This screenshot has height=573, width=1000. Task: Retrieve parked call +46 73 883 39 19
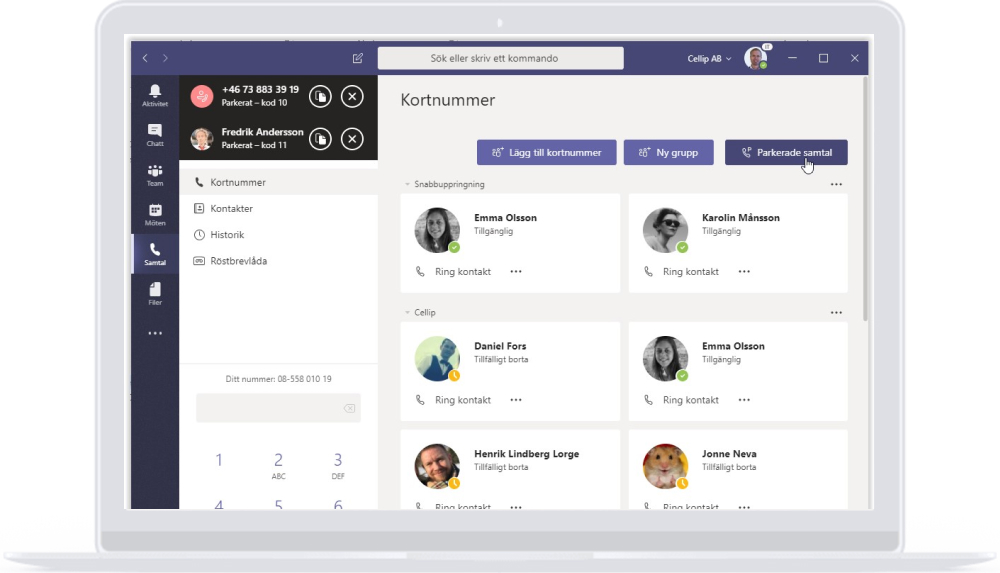[x=320, y=96]
